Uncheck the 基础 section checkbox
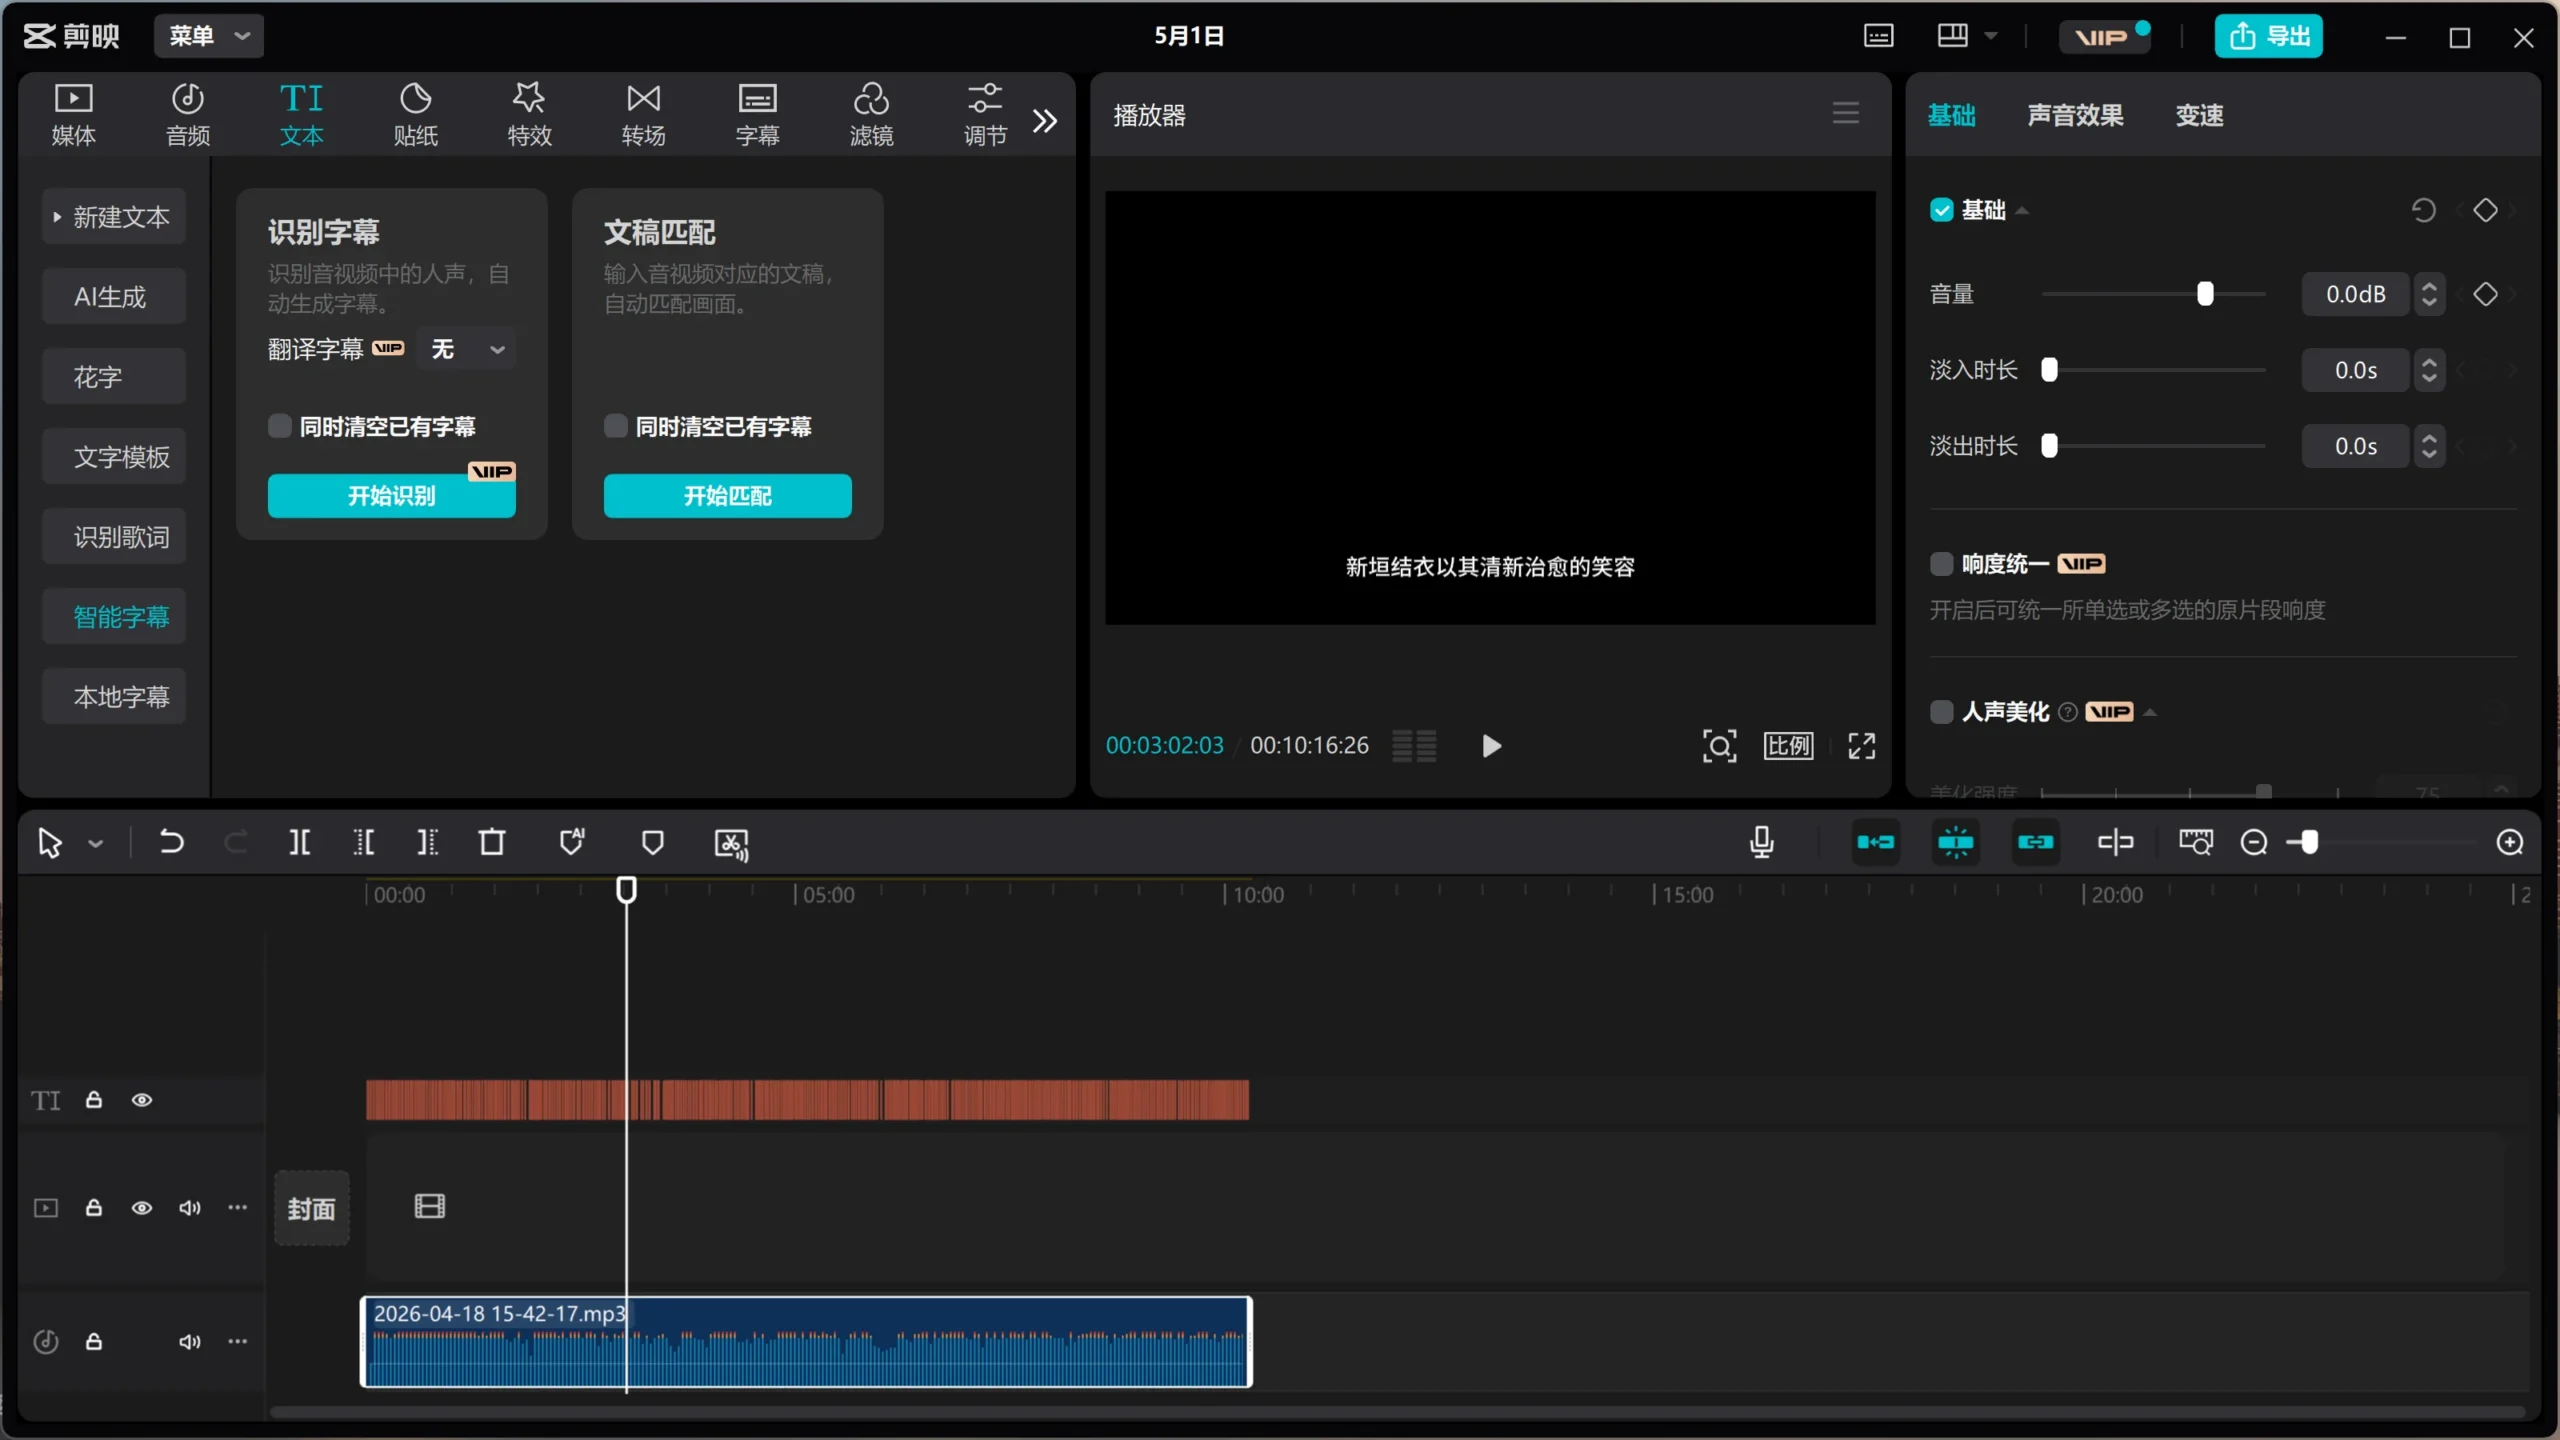This screenshot has width=2560, height=1440. click(x=1942, y=210)
